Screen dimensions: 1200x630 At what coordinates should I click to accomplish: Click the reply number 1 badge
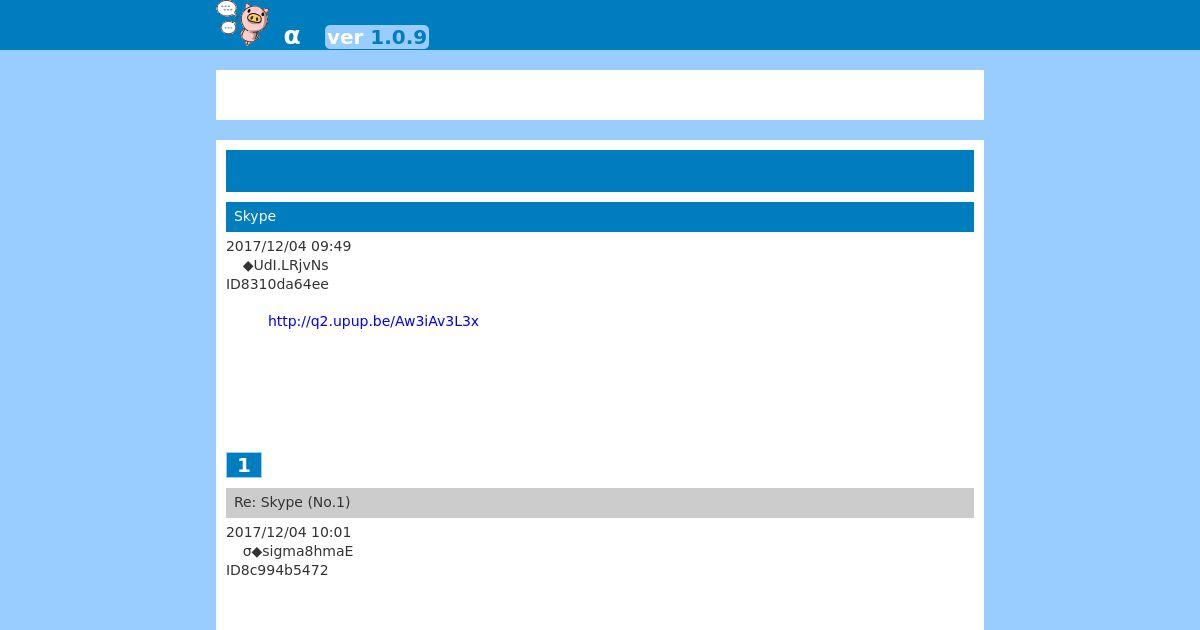point(244,465)
